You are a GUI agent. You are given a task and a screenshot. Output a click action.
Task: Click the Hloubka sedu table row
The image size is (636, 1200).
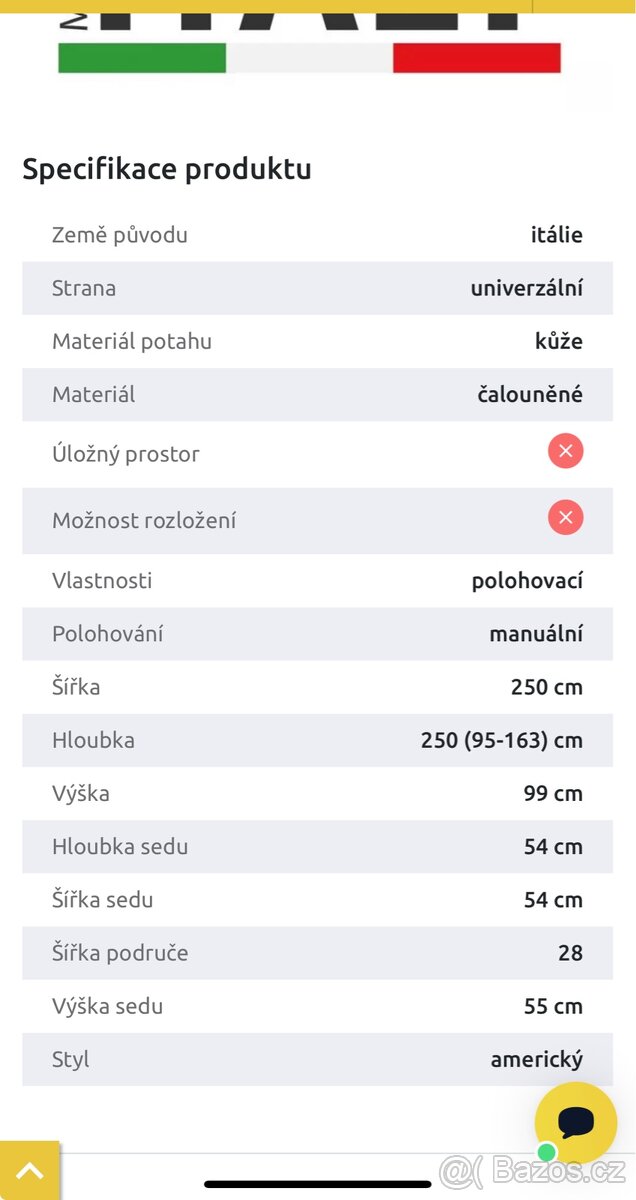point(317,847)
